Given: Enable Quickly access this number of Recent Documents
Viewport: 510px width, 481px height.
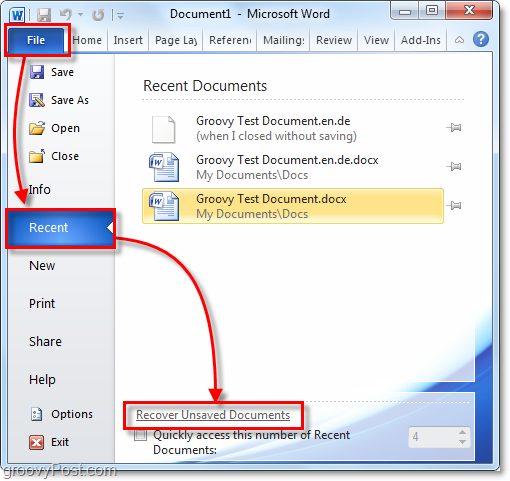Looking at the screenshot, I should click(140, 435).
